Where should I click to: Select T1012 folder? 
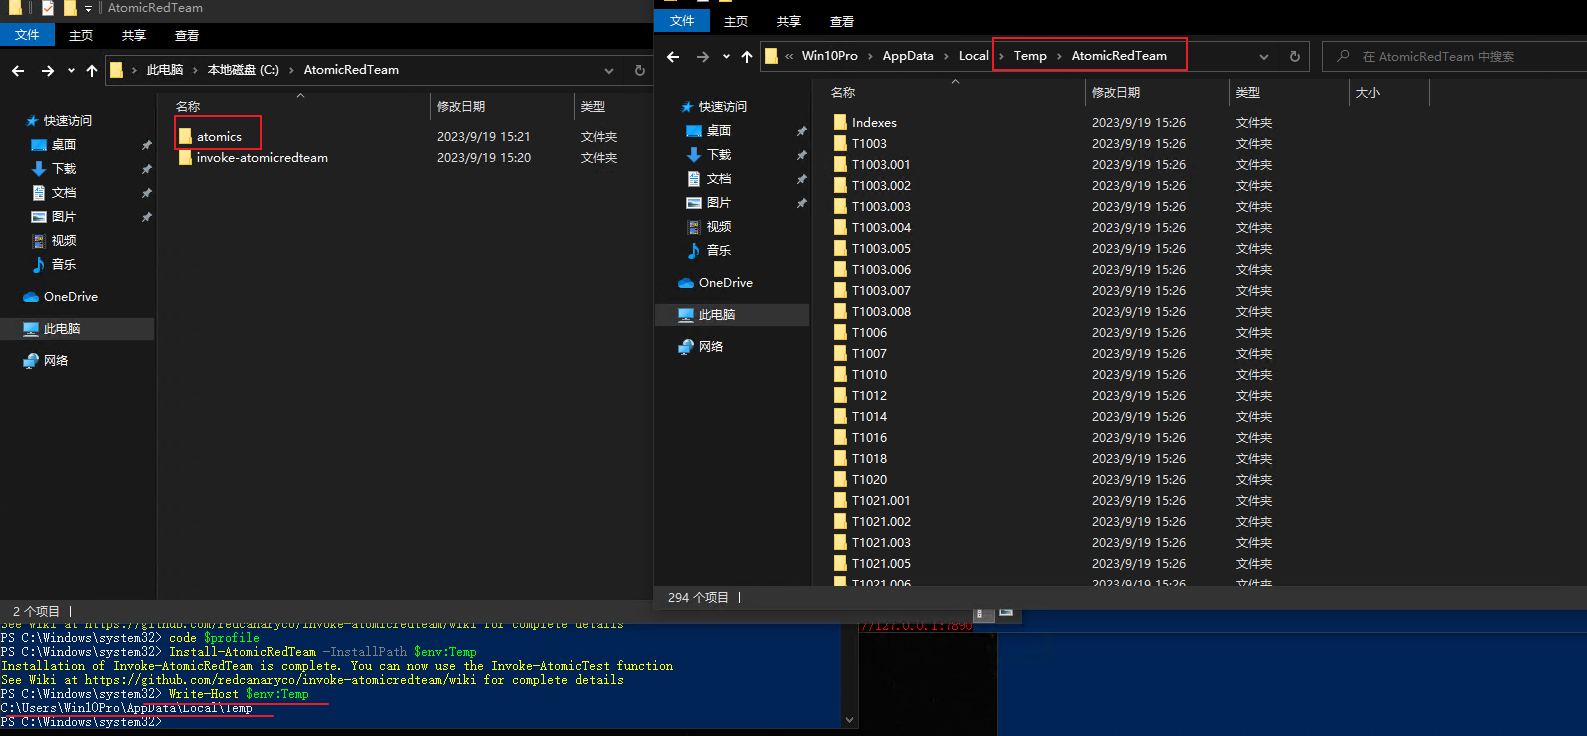coord(869,396)
